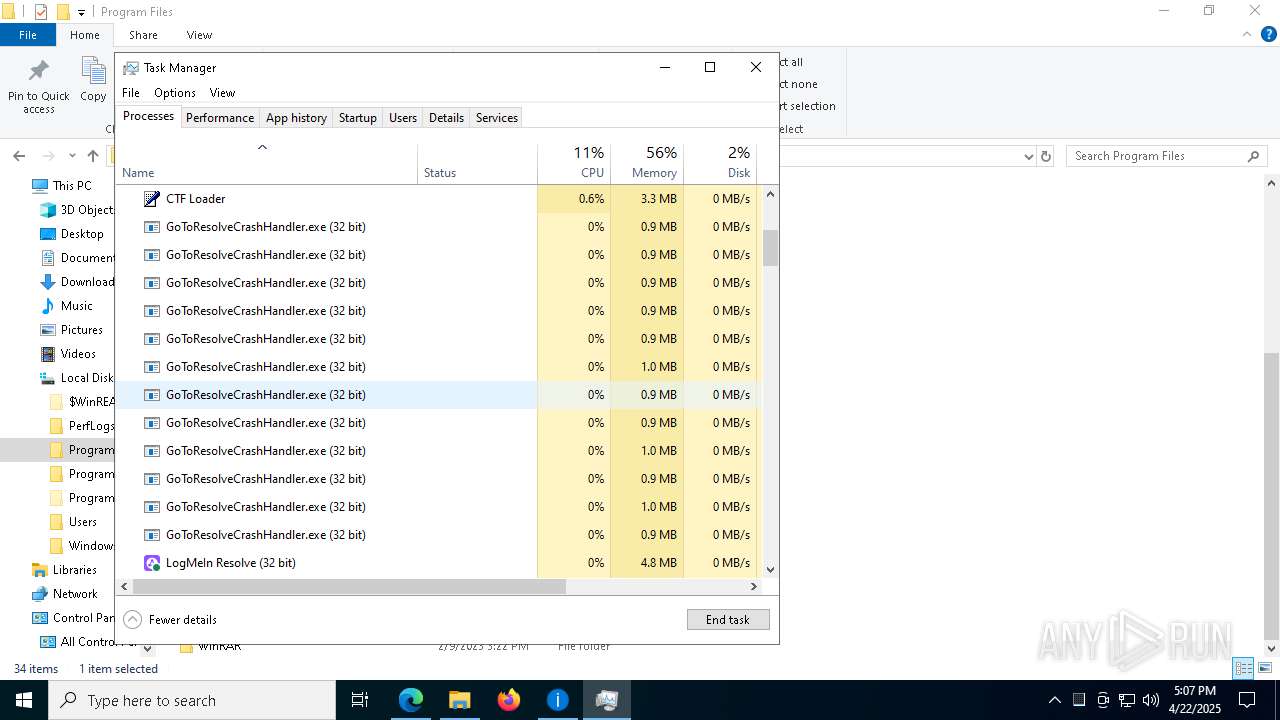Click the Task Manager horizontal scrollbar thumb
The height and width of the screenshot is (720, 1280).
point(349,587)
